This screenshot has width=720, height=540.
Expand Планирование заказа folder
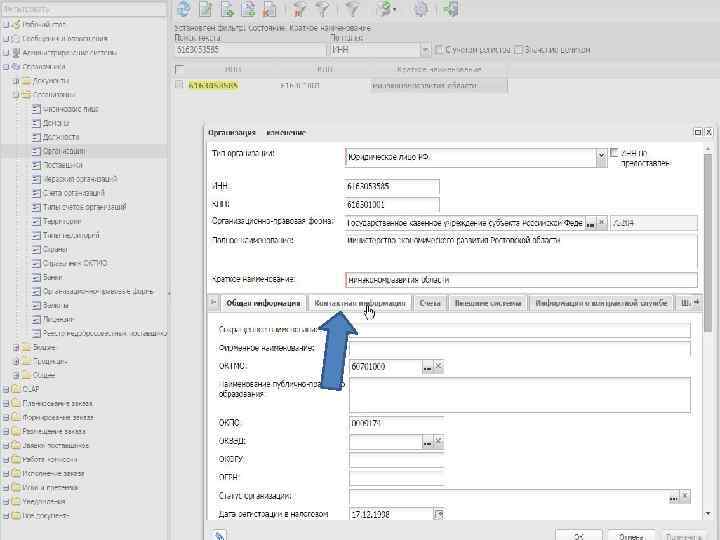point(6,404)
